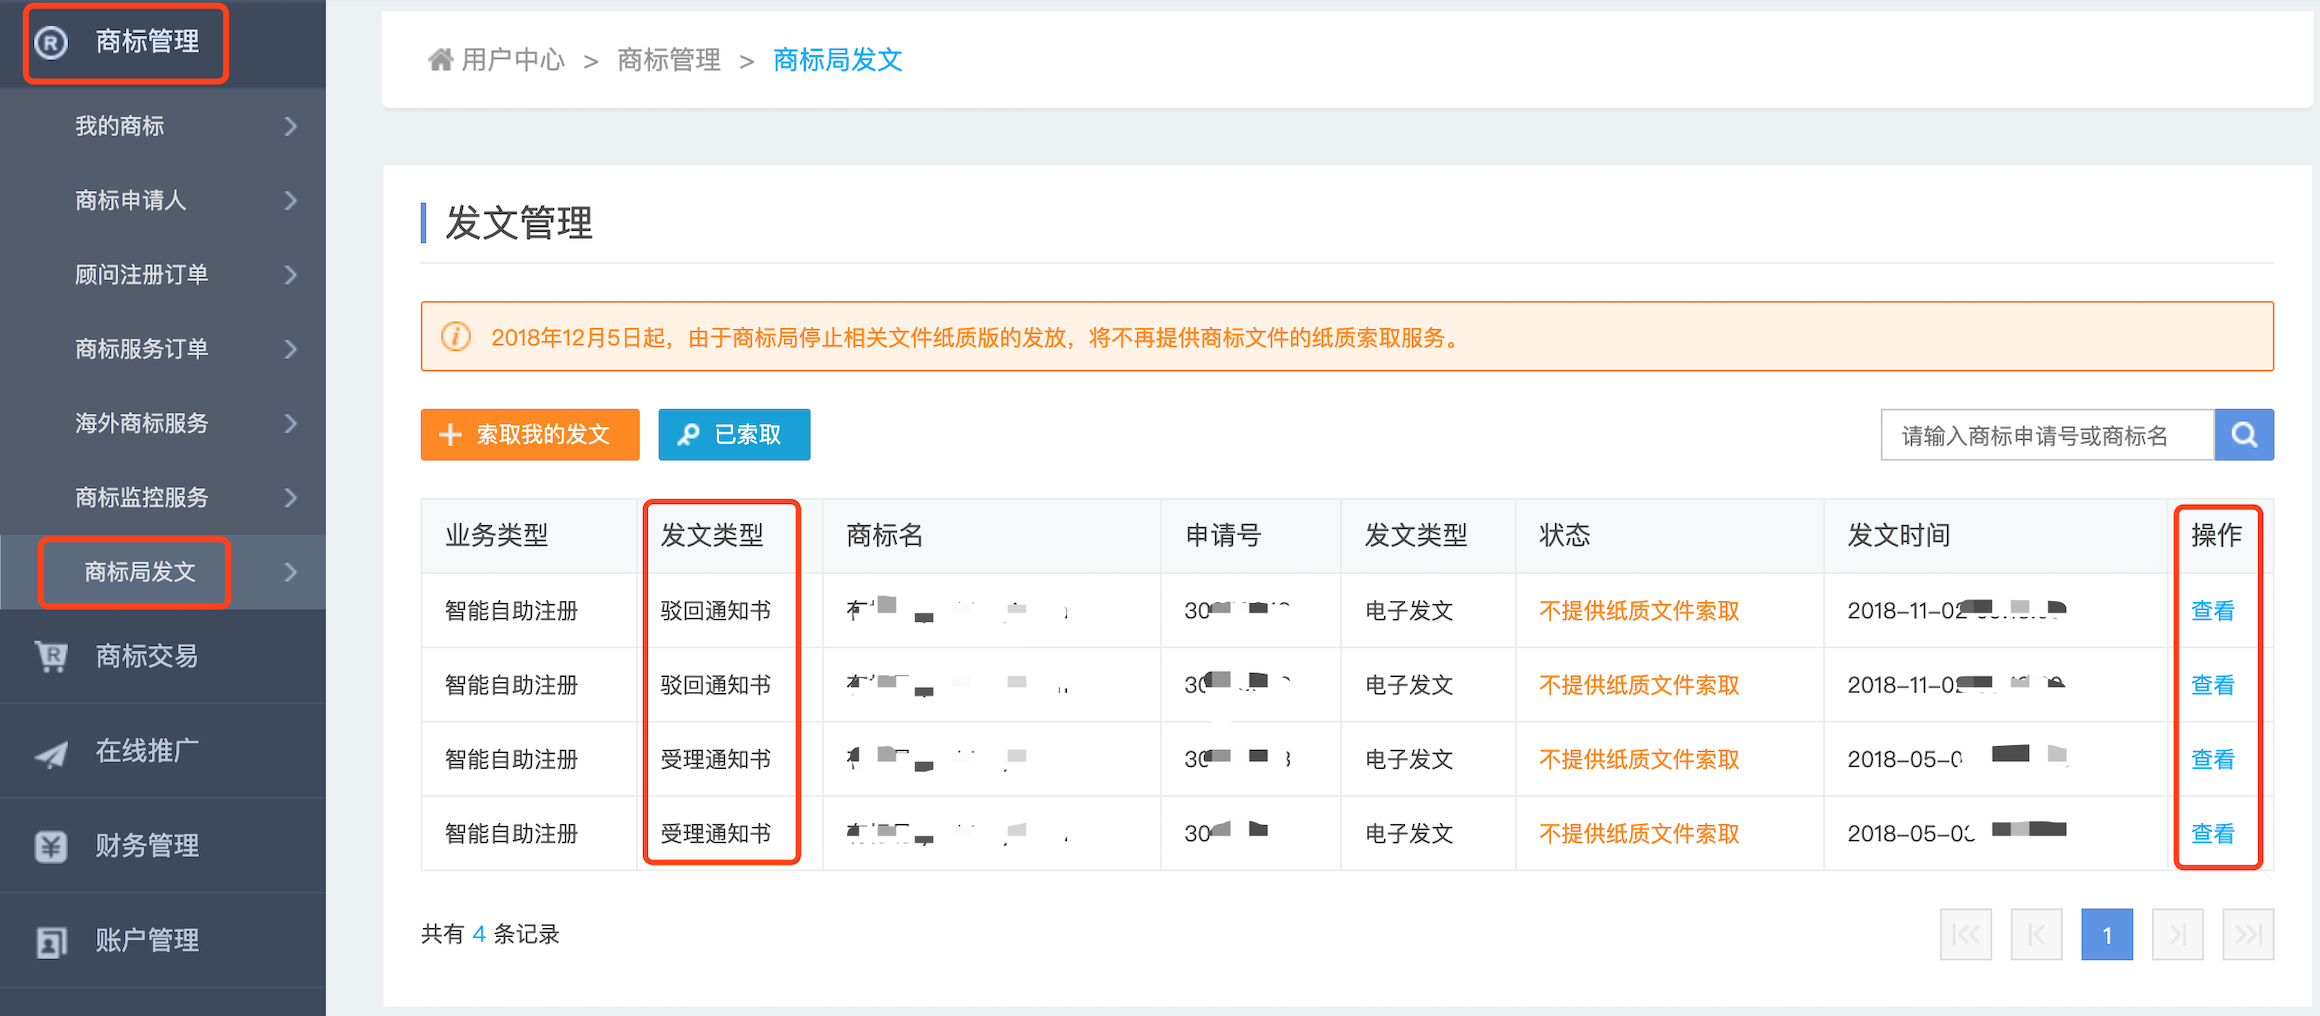Select 商标局发文 sidebar item
This screenshot has width=2320, height=1016.
click(163, 572)
